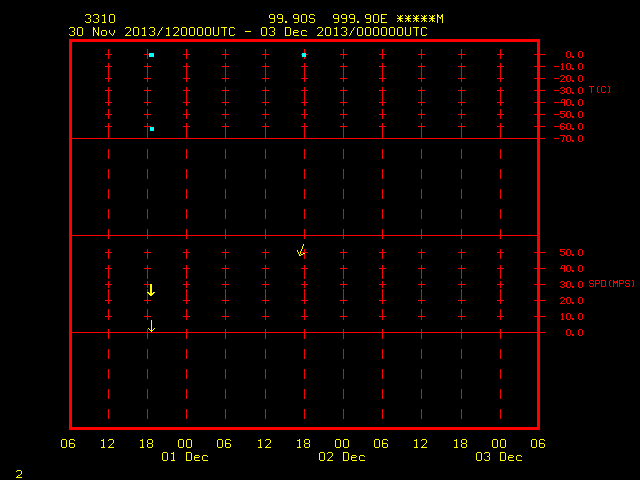Click the -70.0 temperature axis value

coord(568,139)
